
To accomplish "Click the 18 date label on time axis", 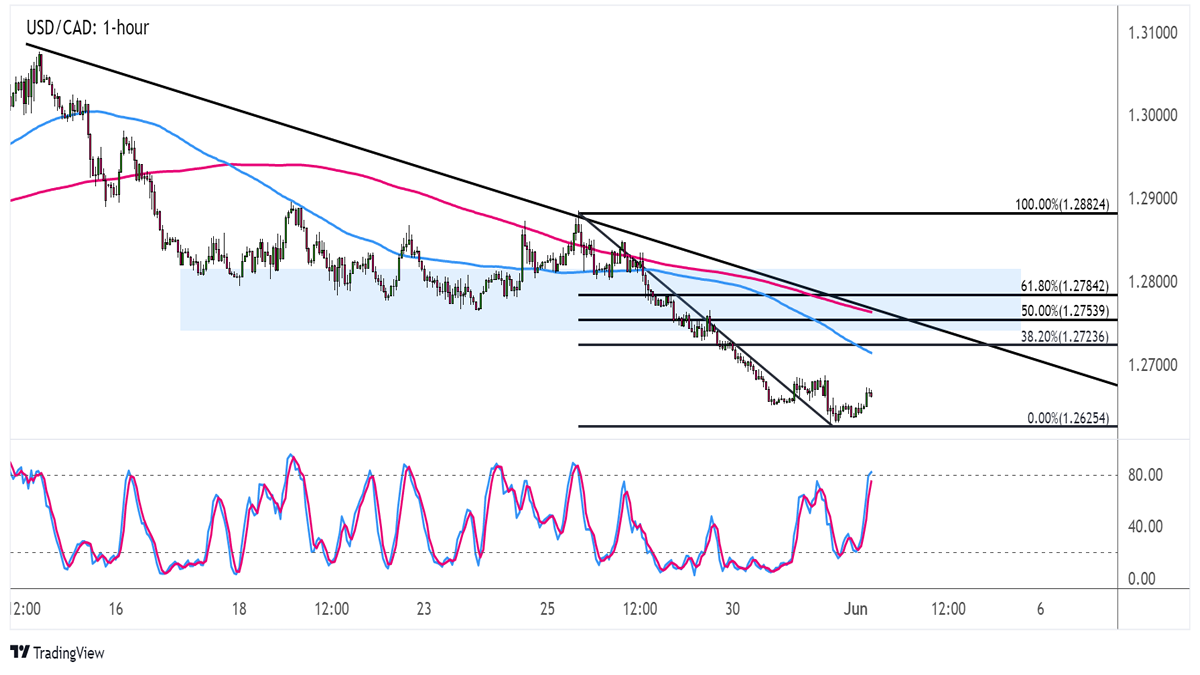I will 239,608.
